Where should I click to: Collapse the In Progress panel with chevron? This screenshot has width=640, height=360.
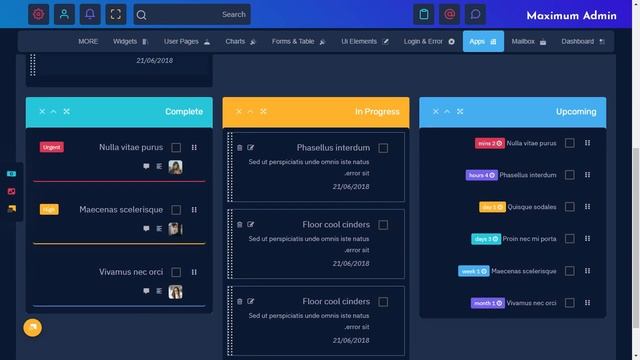(x=250, y=111)
